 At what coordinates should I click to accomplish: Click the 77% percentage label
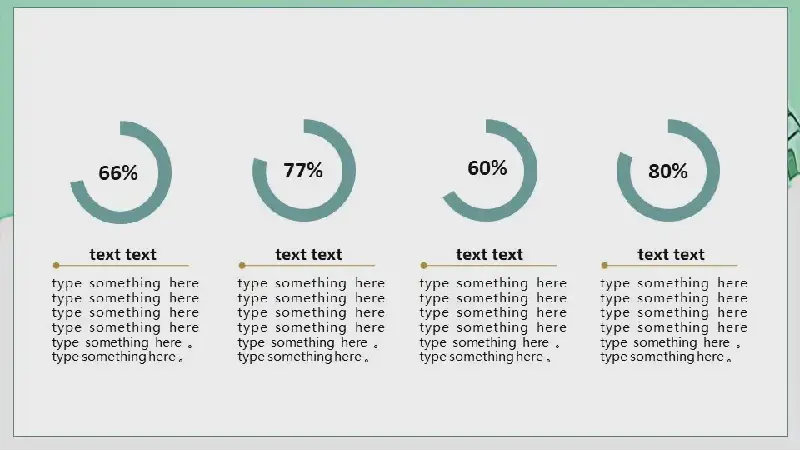click(303, 170)
